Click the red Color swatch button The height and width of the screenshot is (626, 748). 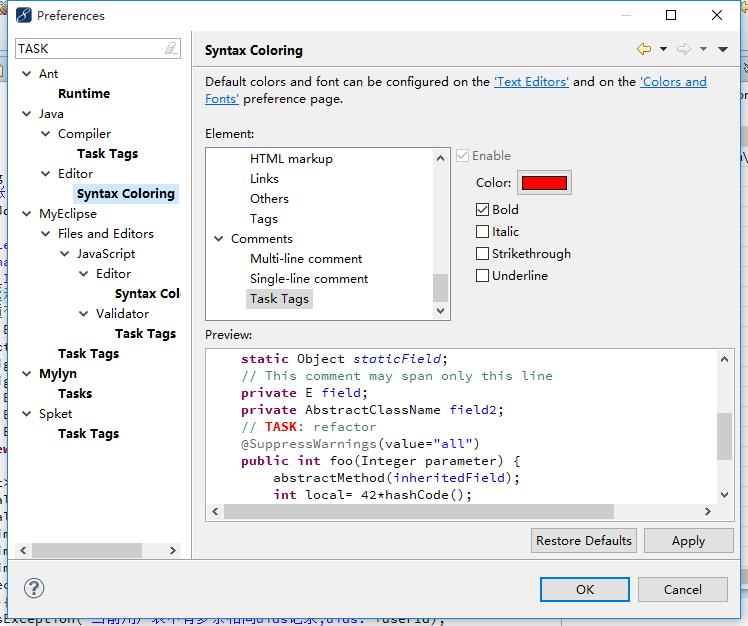pyautogui.click(x=544, y=183)
